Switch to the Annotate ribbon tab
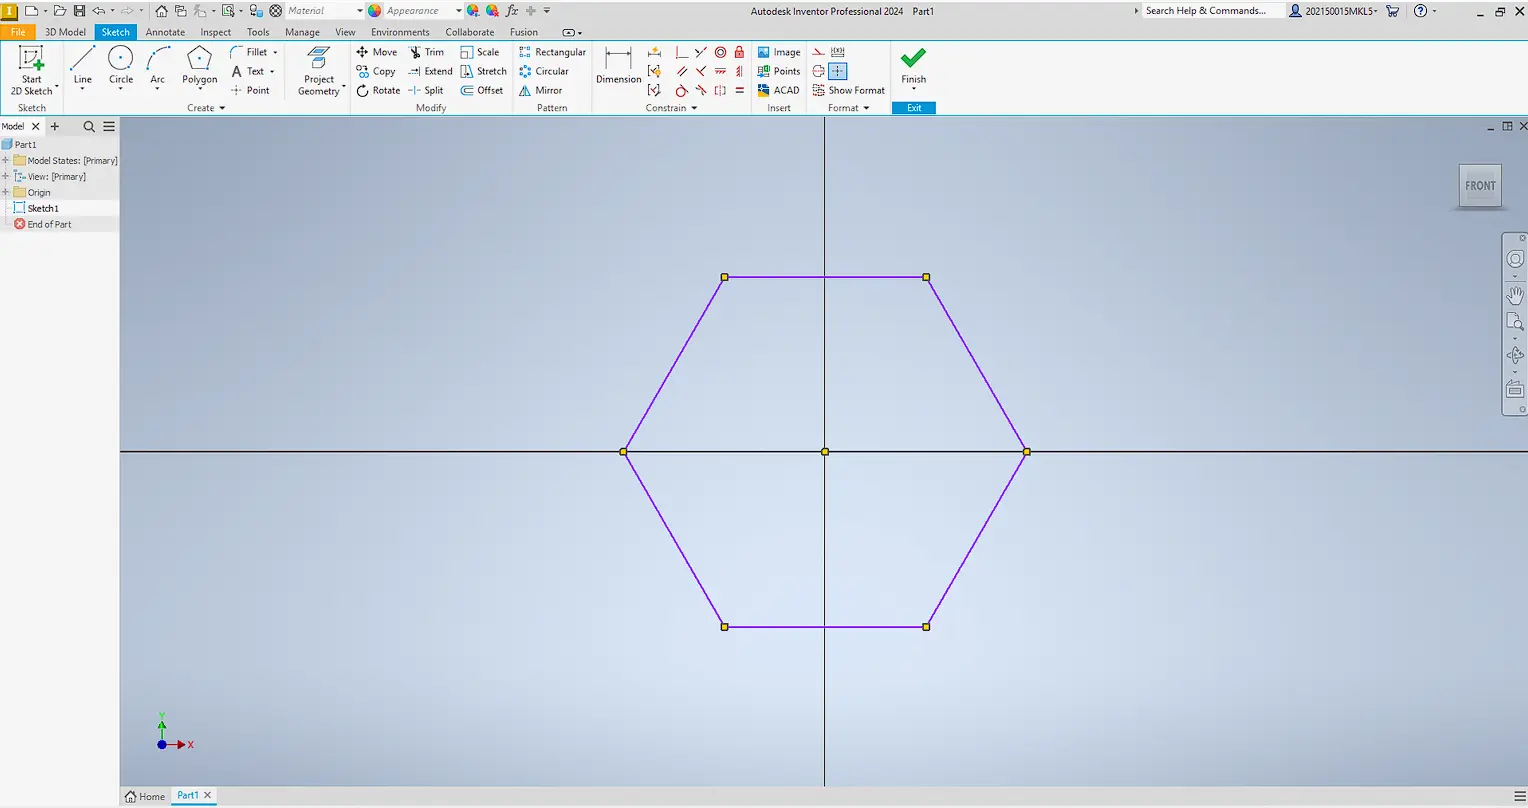Screen dimensions: 1528x808 tap(164, 31)
